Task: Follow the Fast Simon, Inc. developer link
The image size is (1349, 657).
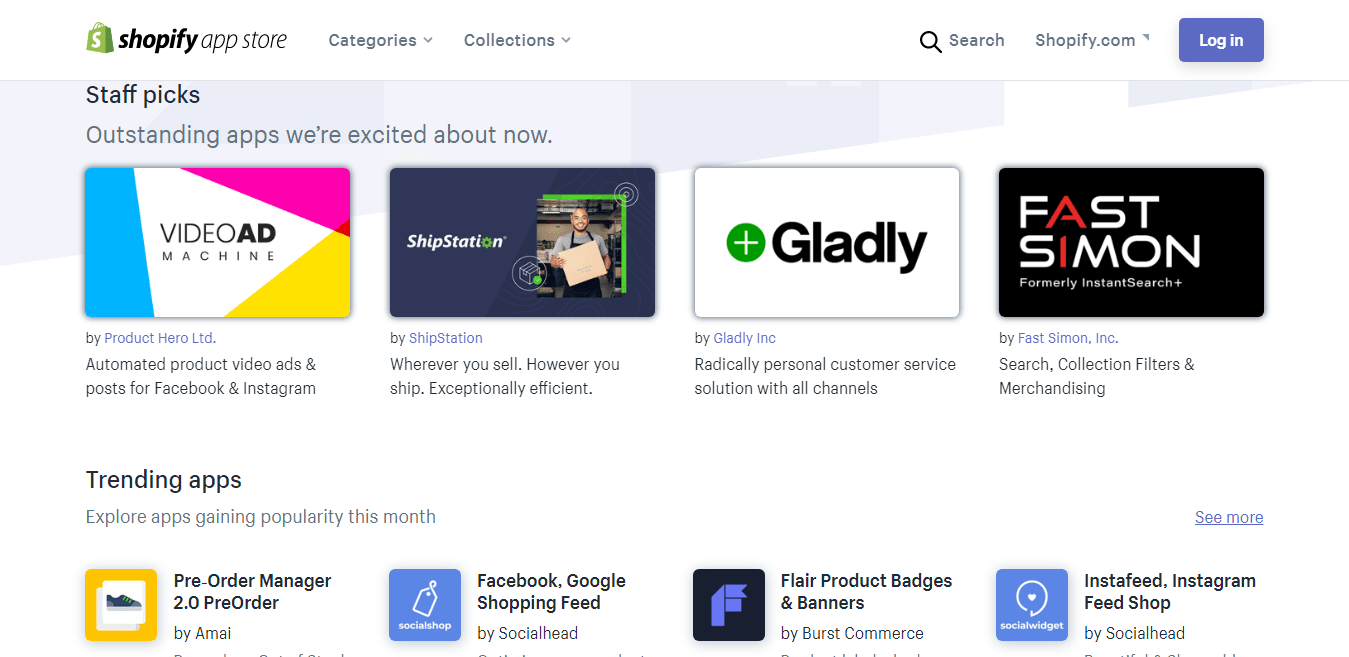Action: click(x=1068, y=338)
